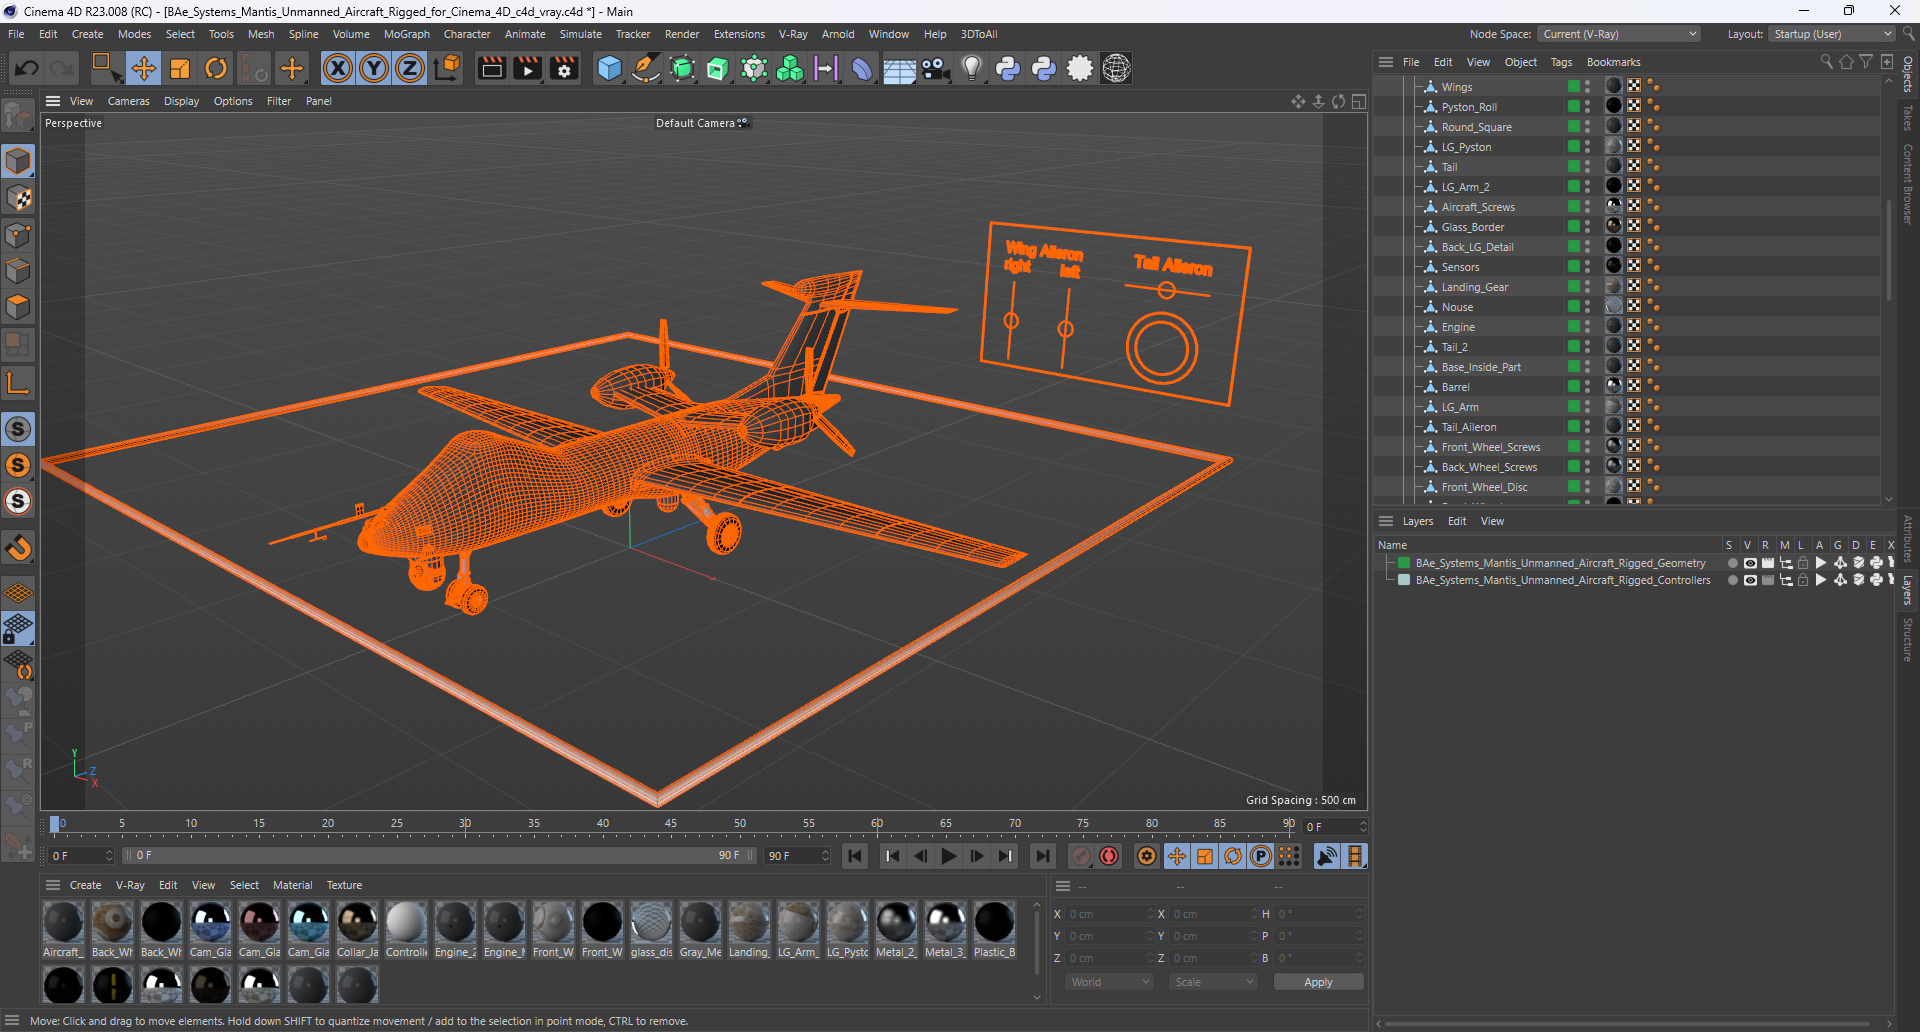The height and width of the screenshot is (1032, 1920).
Task: Enable Texture mode in the left toolbar
Action: pos(18,198)
